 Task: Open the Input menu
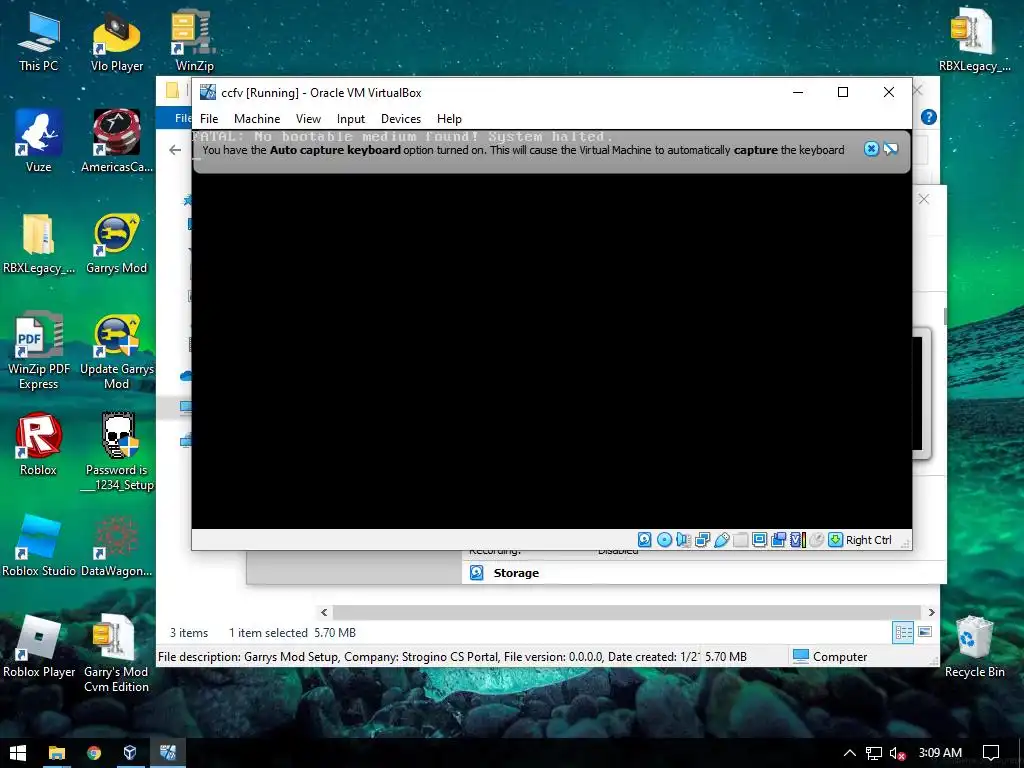click(351, 119)
